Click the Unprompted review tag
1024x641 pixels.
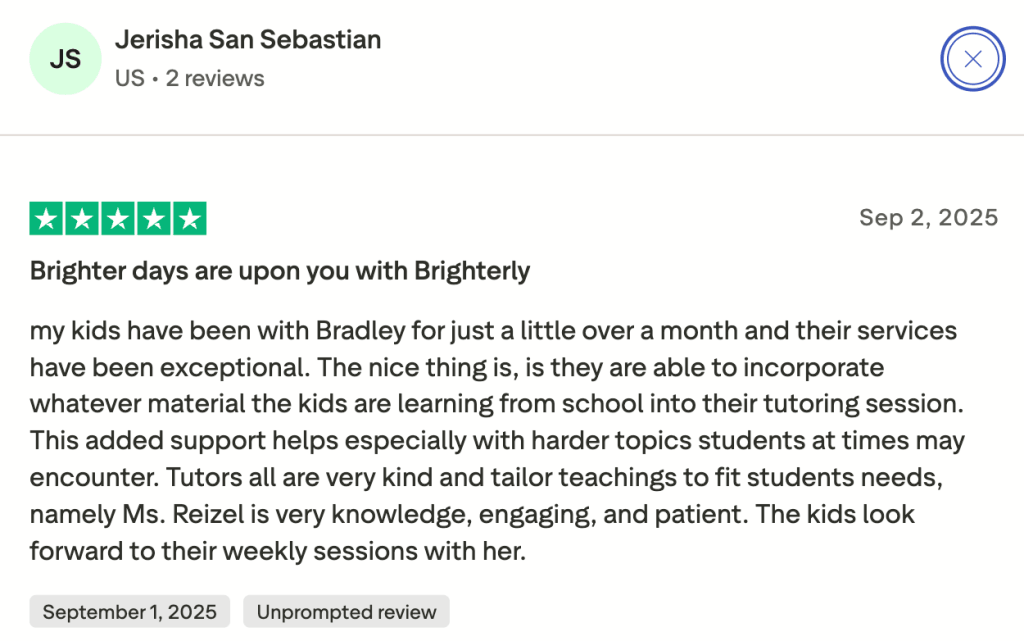[346, 611]
